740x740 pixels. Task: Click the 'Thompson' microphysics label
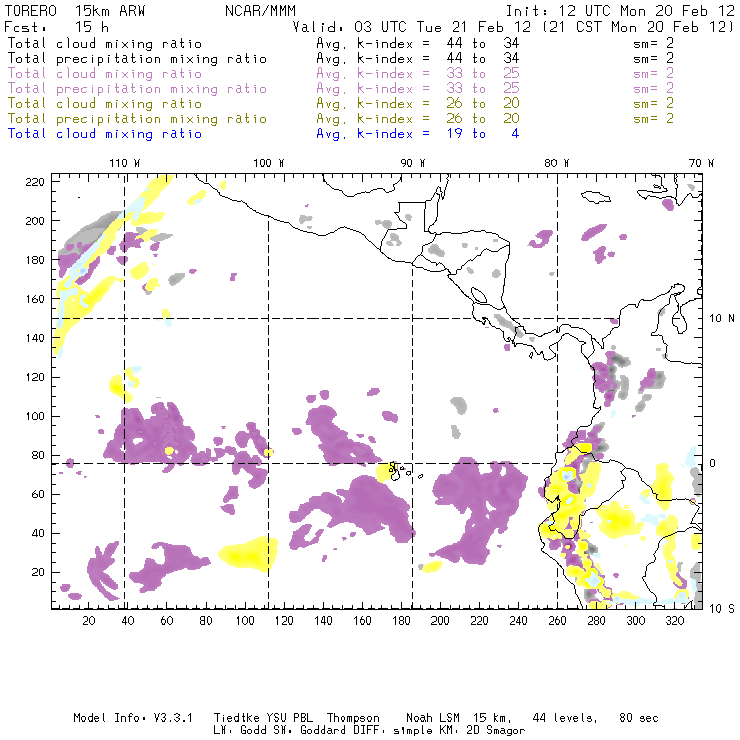pos(353,718)
